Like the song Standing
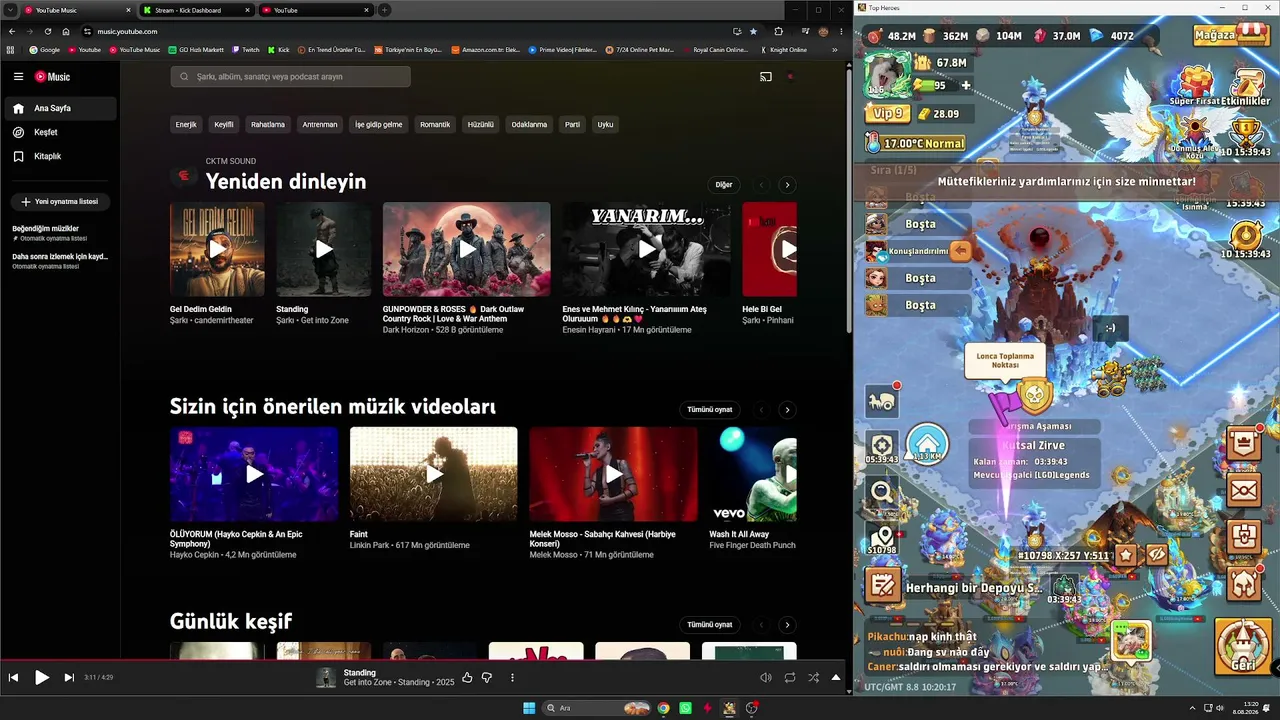Image resolution: width=1280 pixels, height=720 pixels. [467, 678]
